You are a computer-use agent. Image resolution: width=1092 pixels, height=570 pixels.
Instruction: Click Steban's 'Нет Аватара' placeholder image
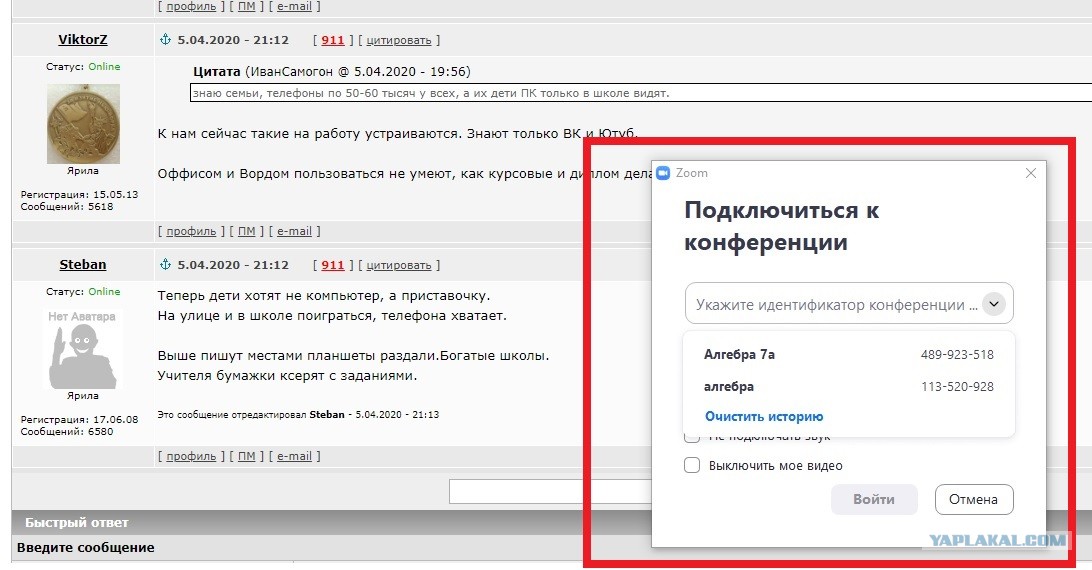[x=83, y=349]
